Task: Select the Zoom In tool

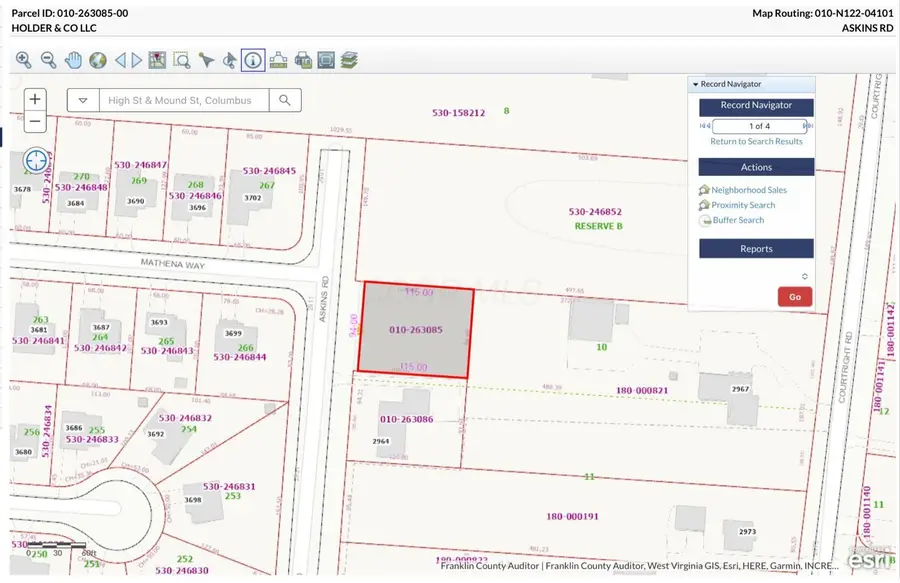Action: pyautogui.click(x=23, y=60)
